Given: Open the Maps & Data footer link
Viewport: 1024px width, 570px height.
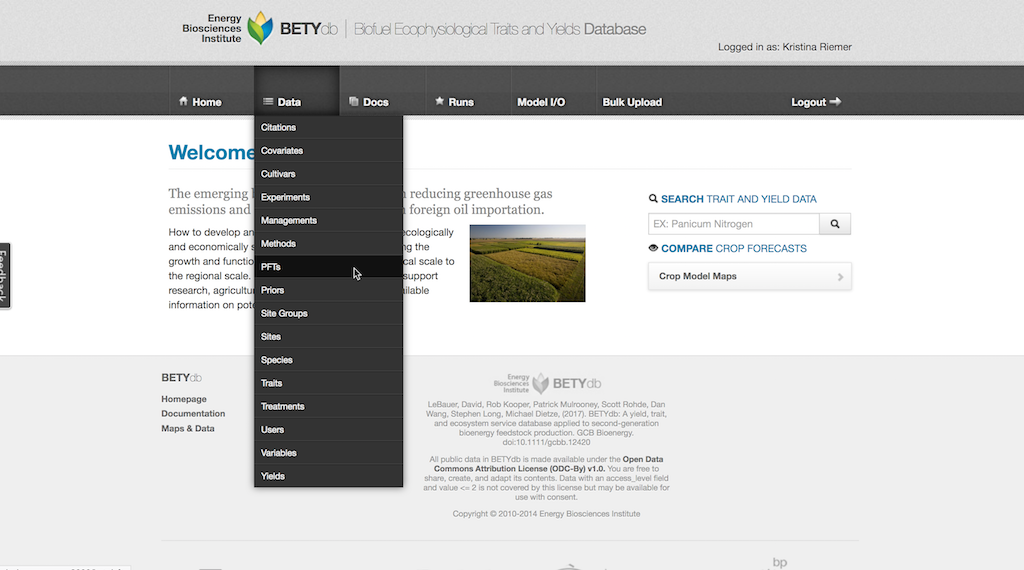Looking at the screenshot, I should [x=188, y=429].
